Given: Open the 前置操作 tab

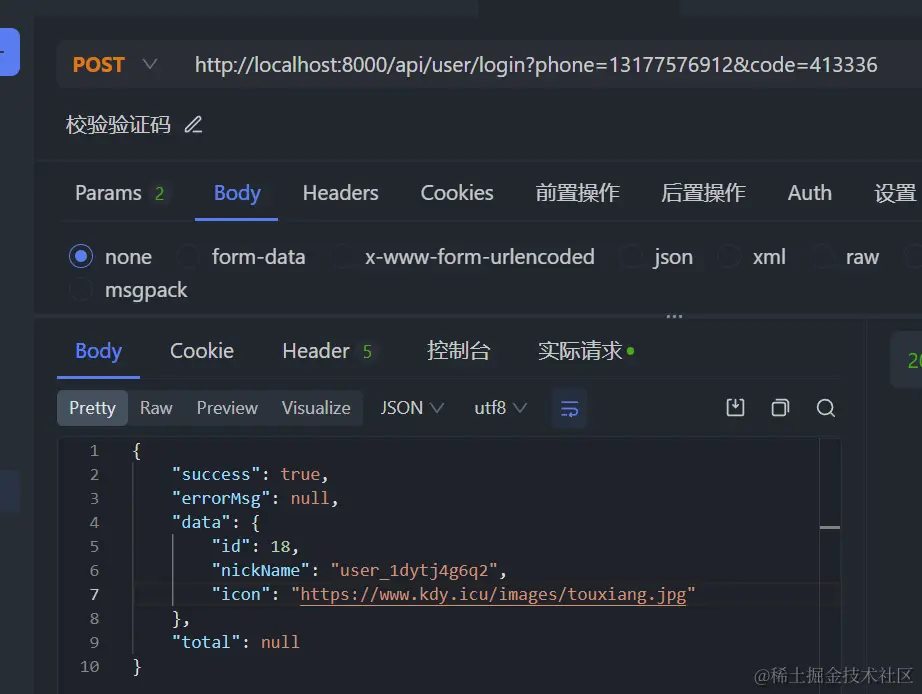Looking at the screenshot, I should coord(577,193).
